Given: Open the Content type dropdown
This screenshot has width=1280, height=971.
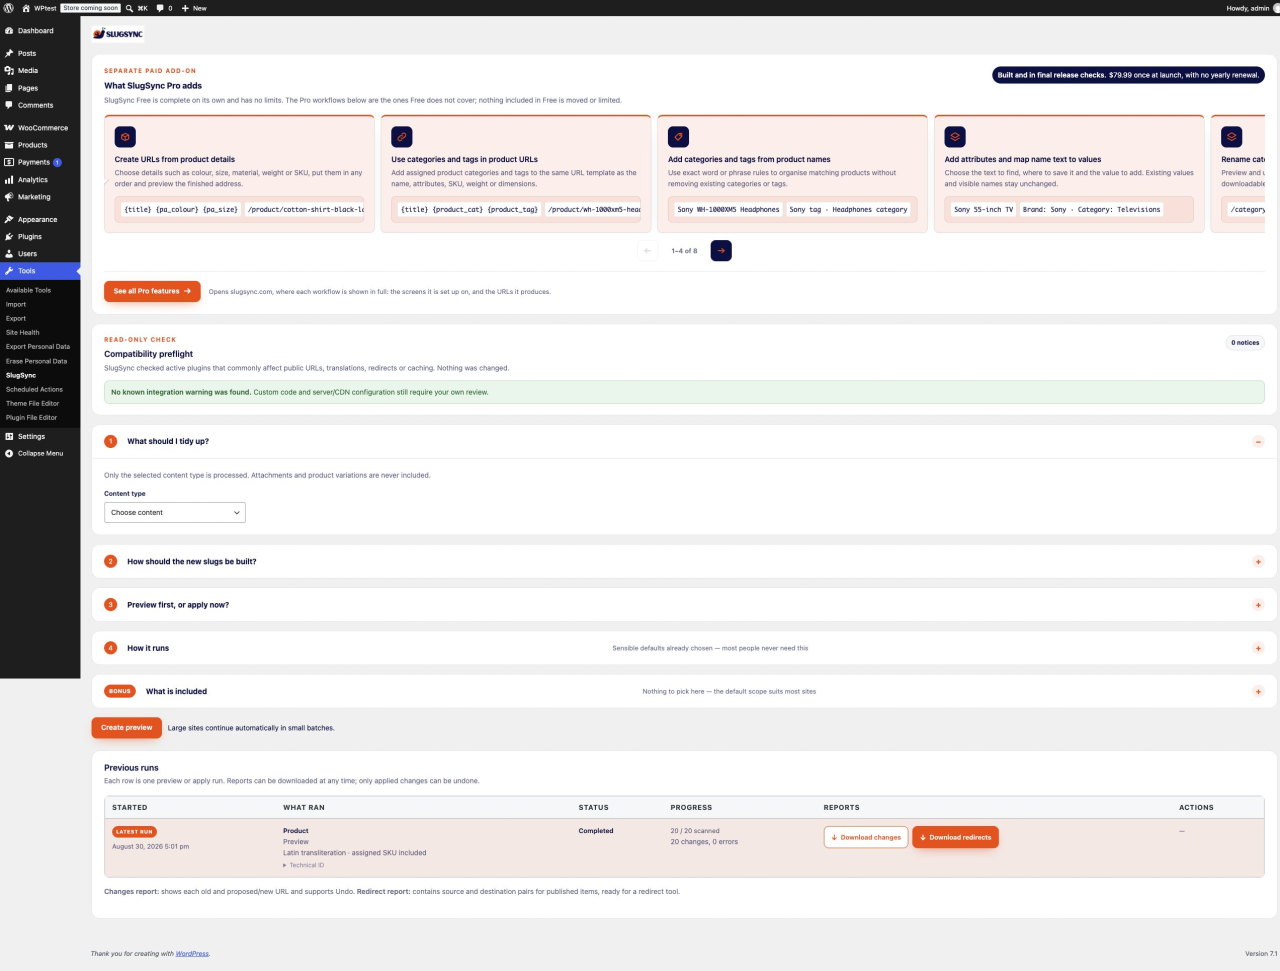Looking at the screenshot, I should click(x=175, y=512).
